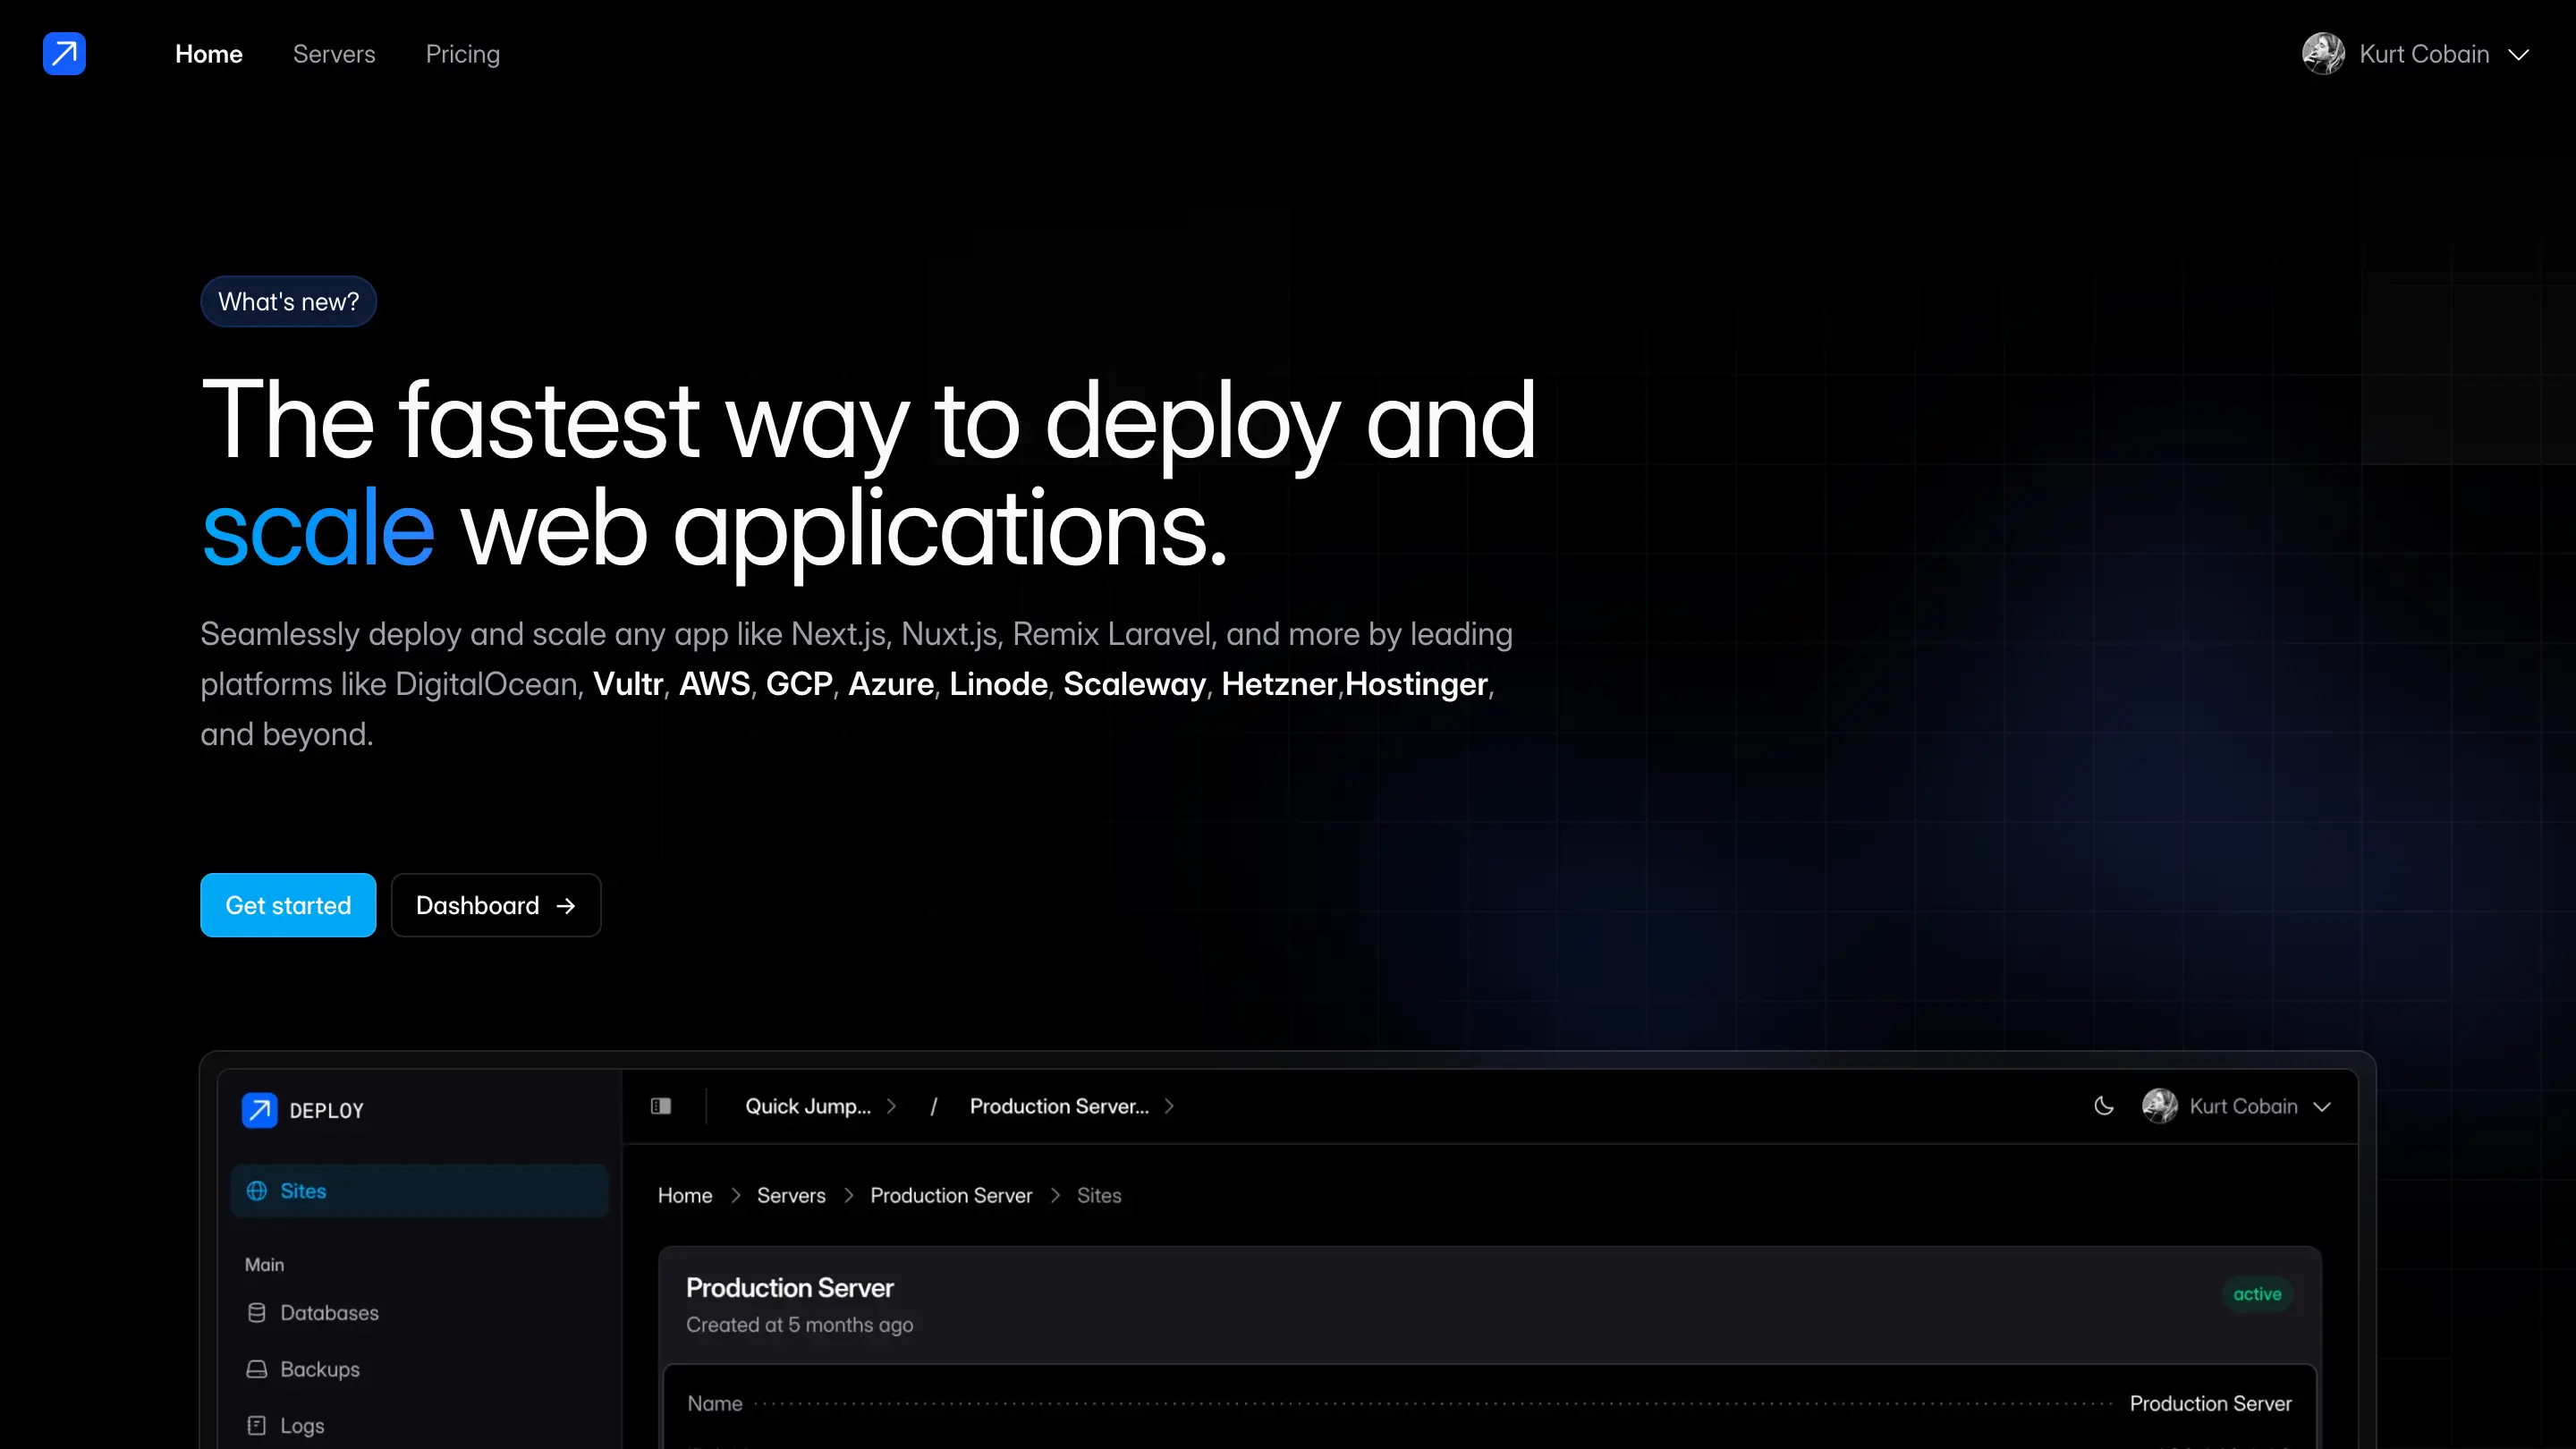Click the blue arrow logo in top navigation

64,54
